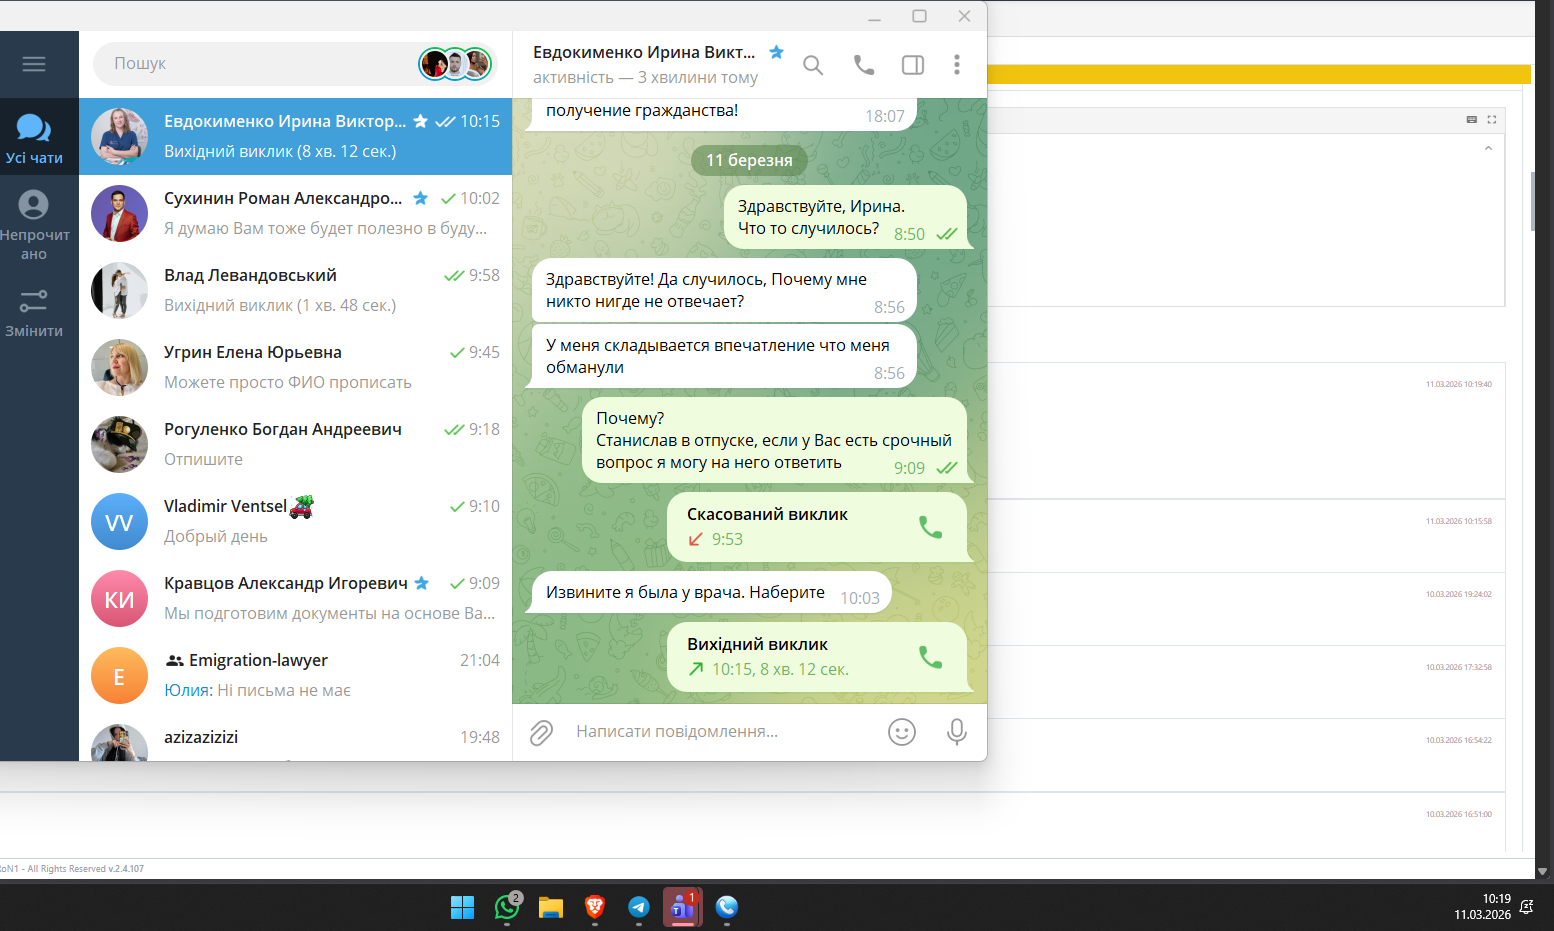This screenshot has height=931, width=1554.
Task: Click the orange 'E' Emigration-lawyer avatar
Action: pos(119,675)
